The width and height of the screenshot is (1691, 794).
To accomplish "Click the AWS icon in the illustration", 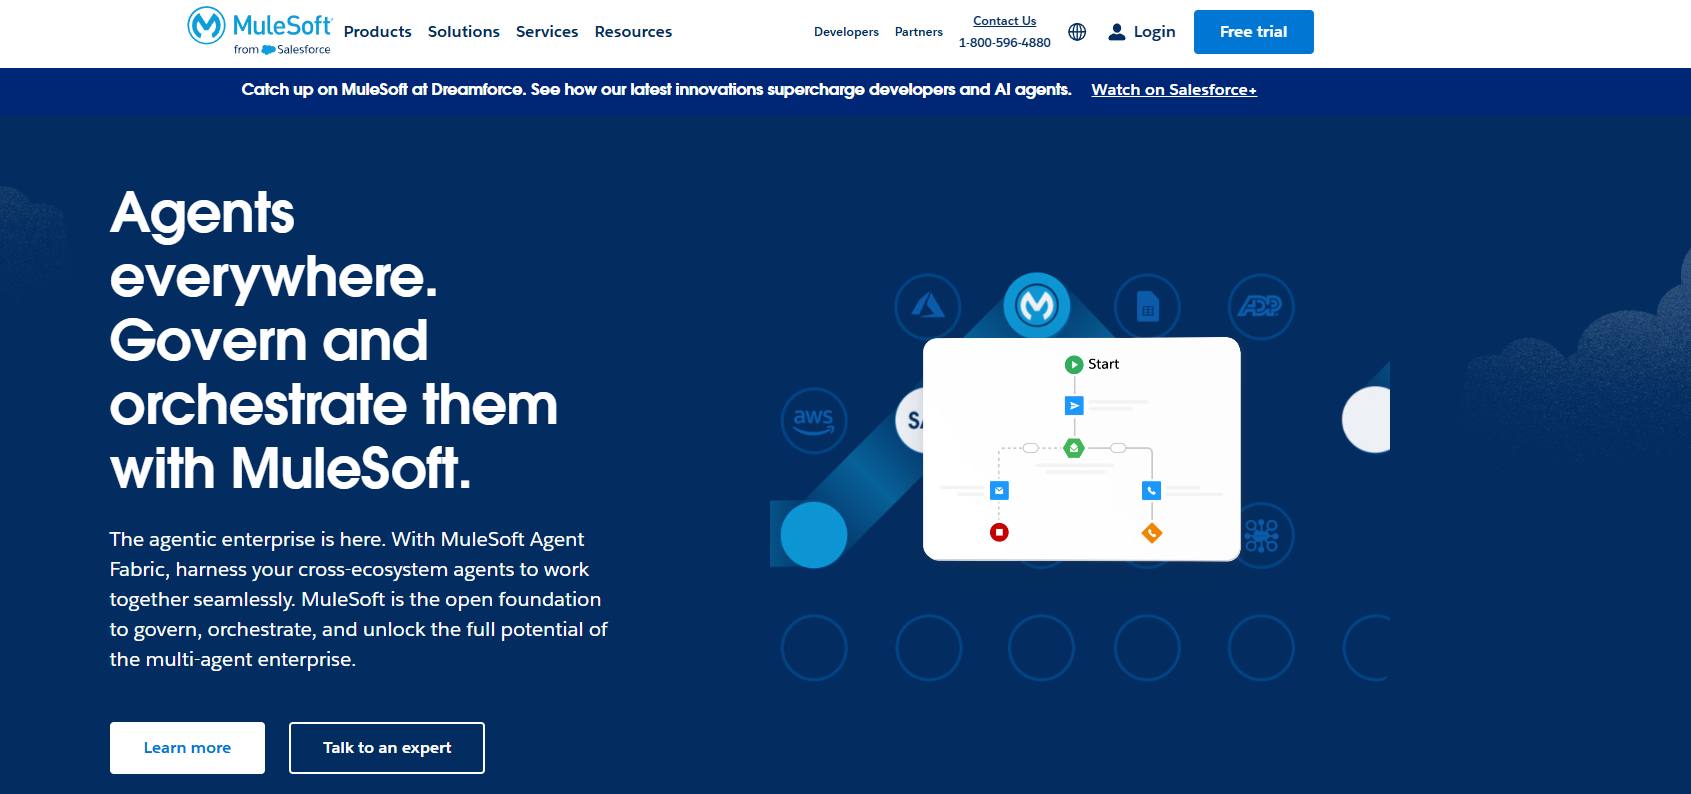I will [813, 420].
